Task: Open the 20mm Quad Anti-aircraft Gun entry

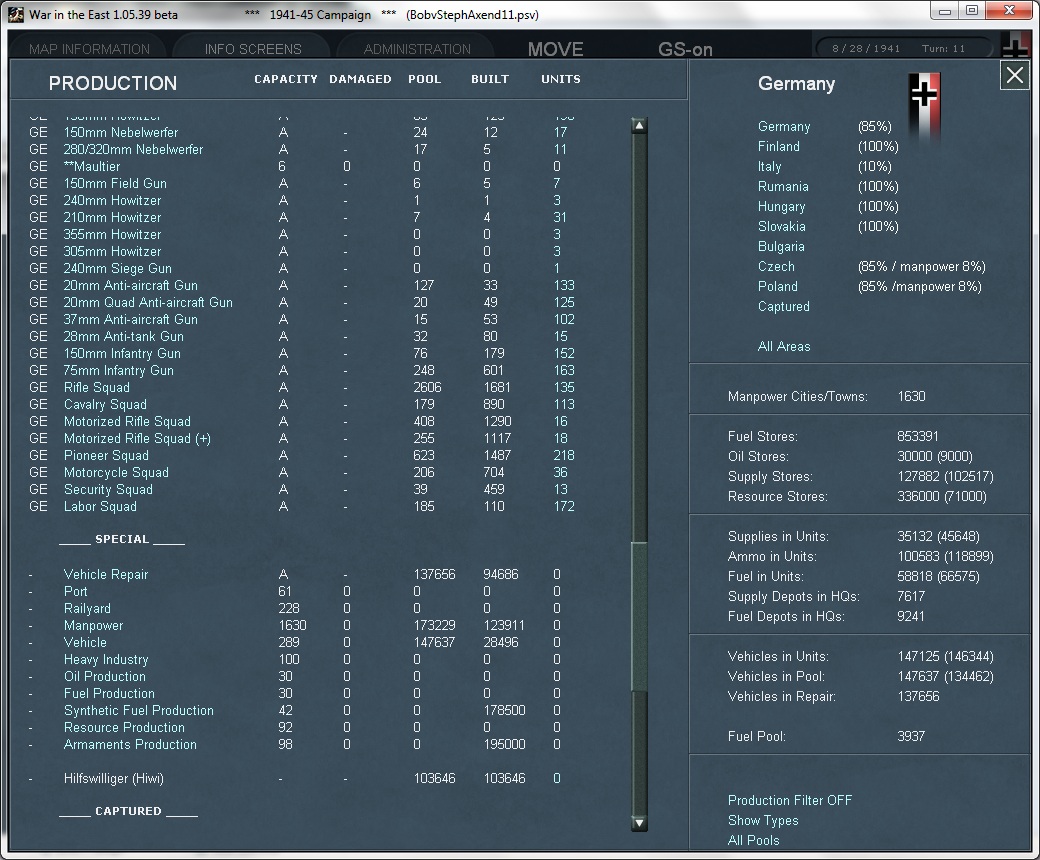Action: (148, 302)
